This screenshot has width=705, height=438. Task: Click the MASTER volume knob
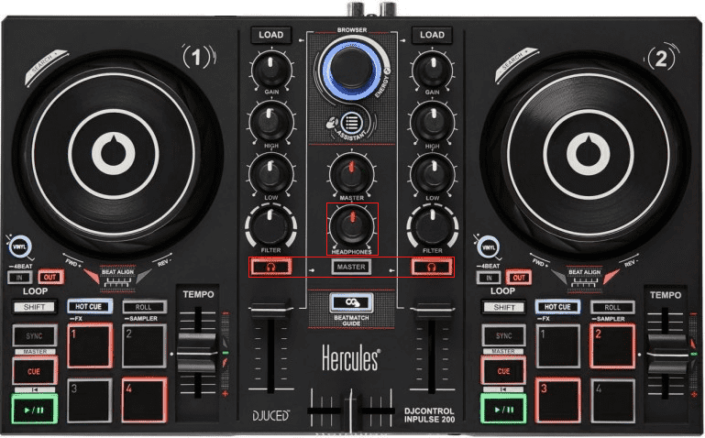pos(352,174)
